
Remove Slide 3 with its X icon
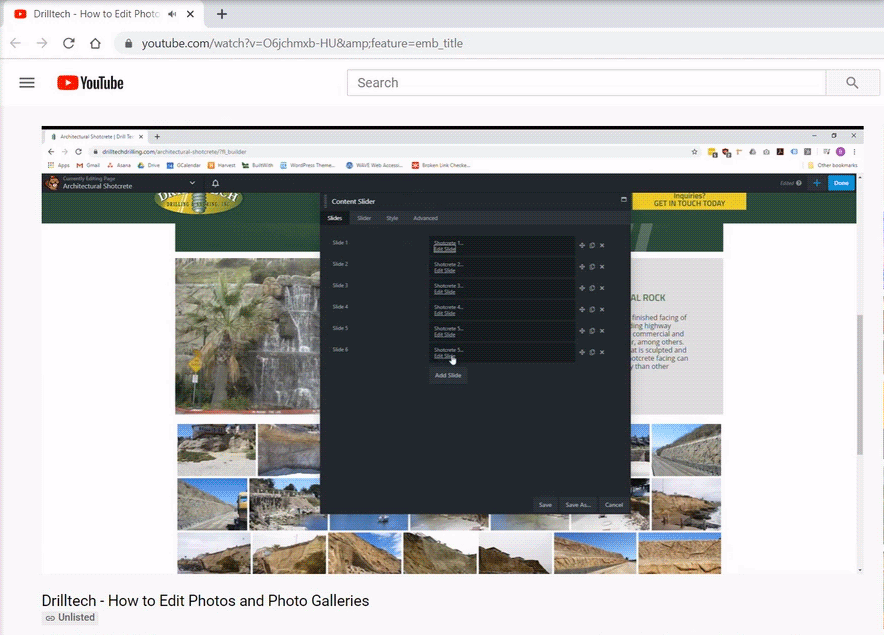click(x=602, y=287)
